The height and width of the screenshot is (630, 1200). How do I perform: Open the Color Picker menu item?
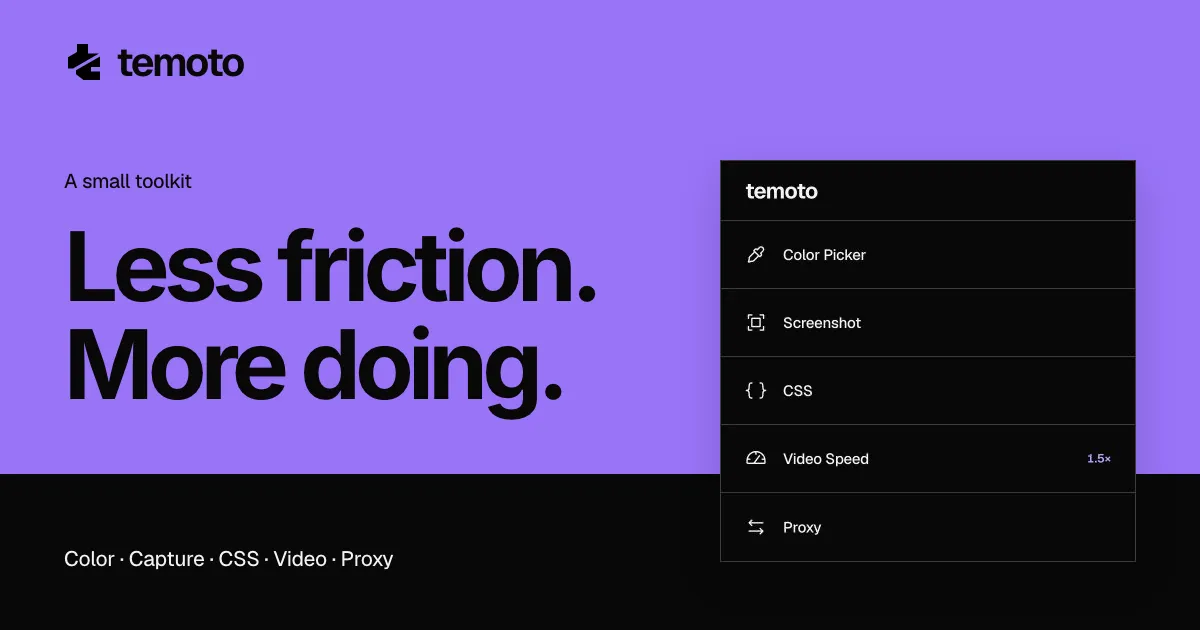(x=928, y=255)
